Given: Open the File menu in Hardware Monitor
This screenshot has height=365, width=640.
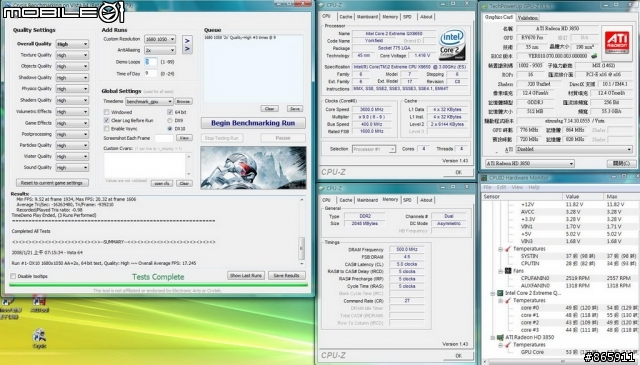Looking at the screenshot, I should click(487, 187).
